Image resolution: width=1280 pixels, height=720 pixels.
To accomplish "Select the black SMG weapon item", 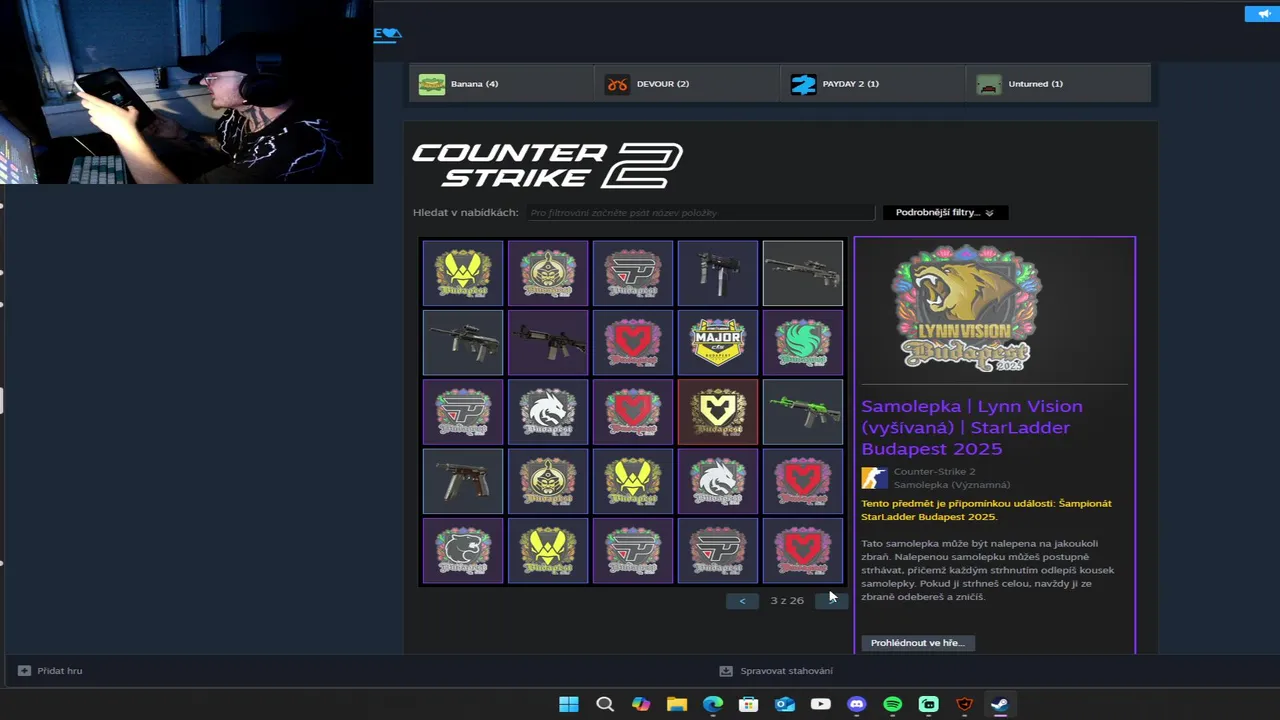I will click(718, 273).
